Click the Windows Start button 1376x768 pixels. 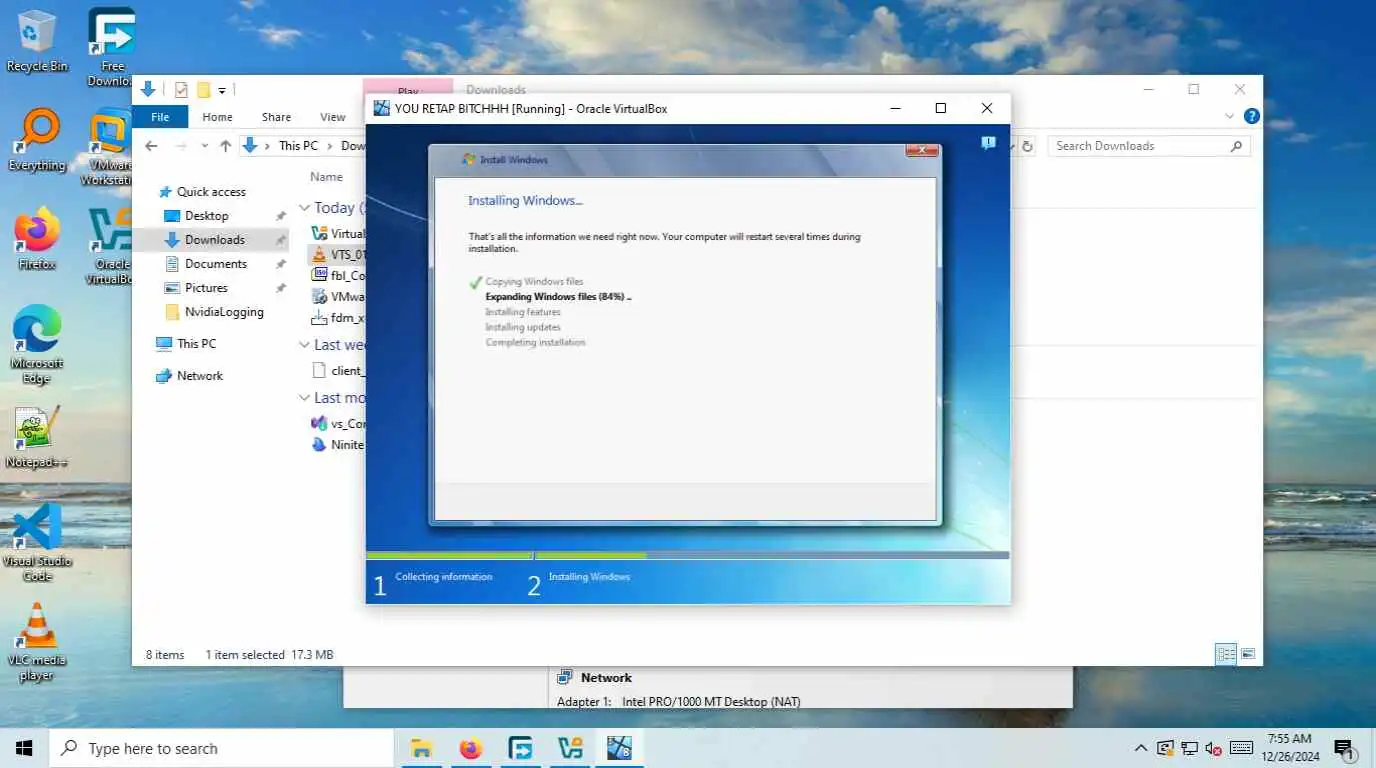click(x=24, y=748)
